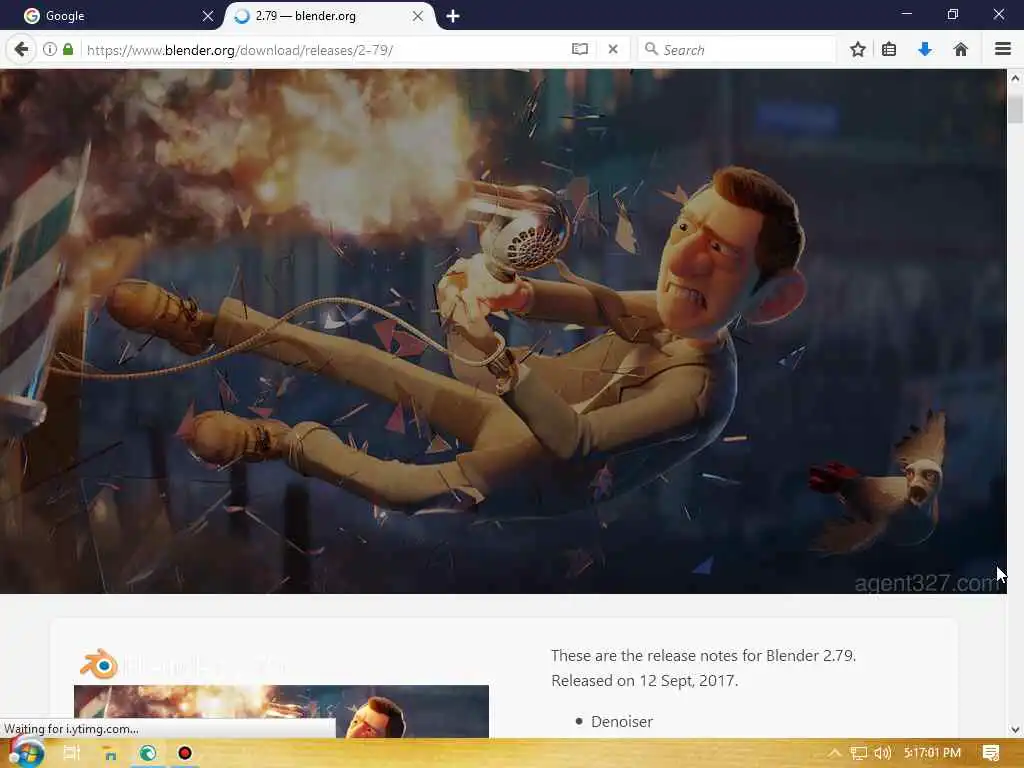Open File Explorer from the taskbar
Viewport: 1024px width, 768px height.
point(110,754)
